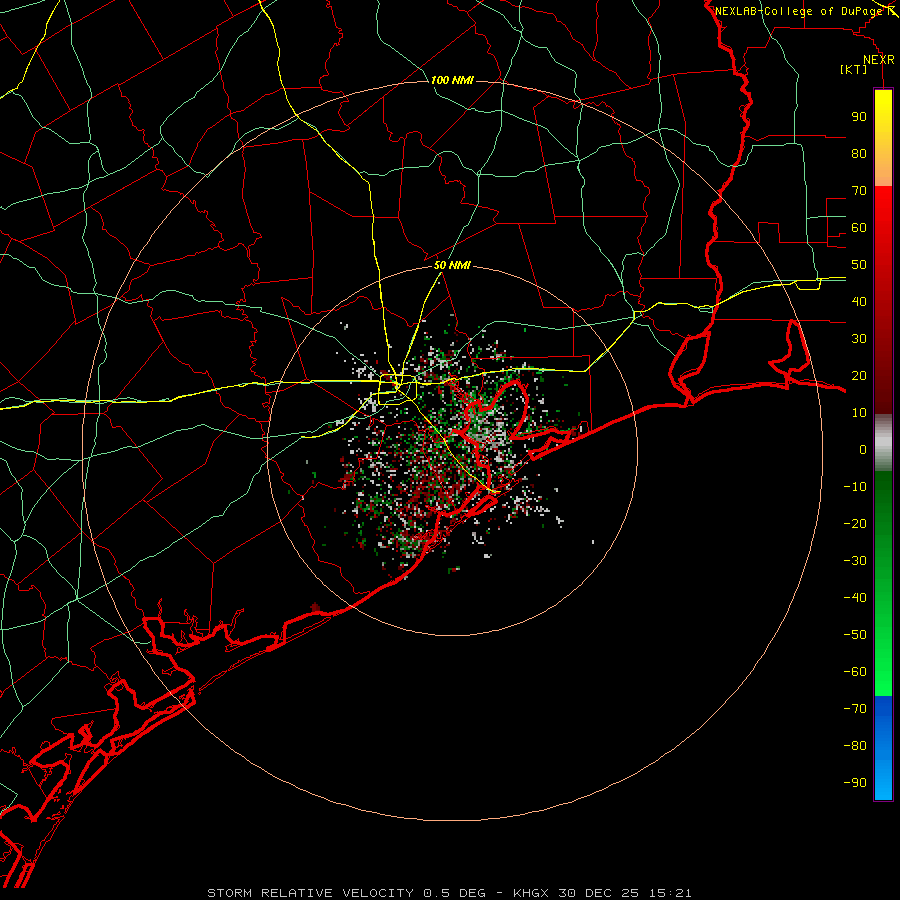The width and height of the screenshot is (900, 900).
Task: Click the [KT] units label above color bar
Action: click(x=853, y=69)
